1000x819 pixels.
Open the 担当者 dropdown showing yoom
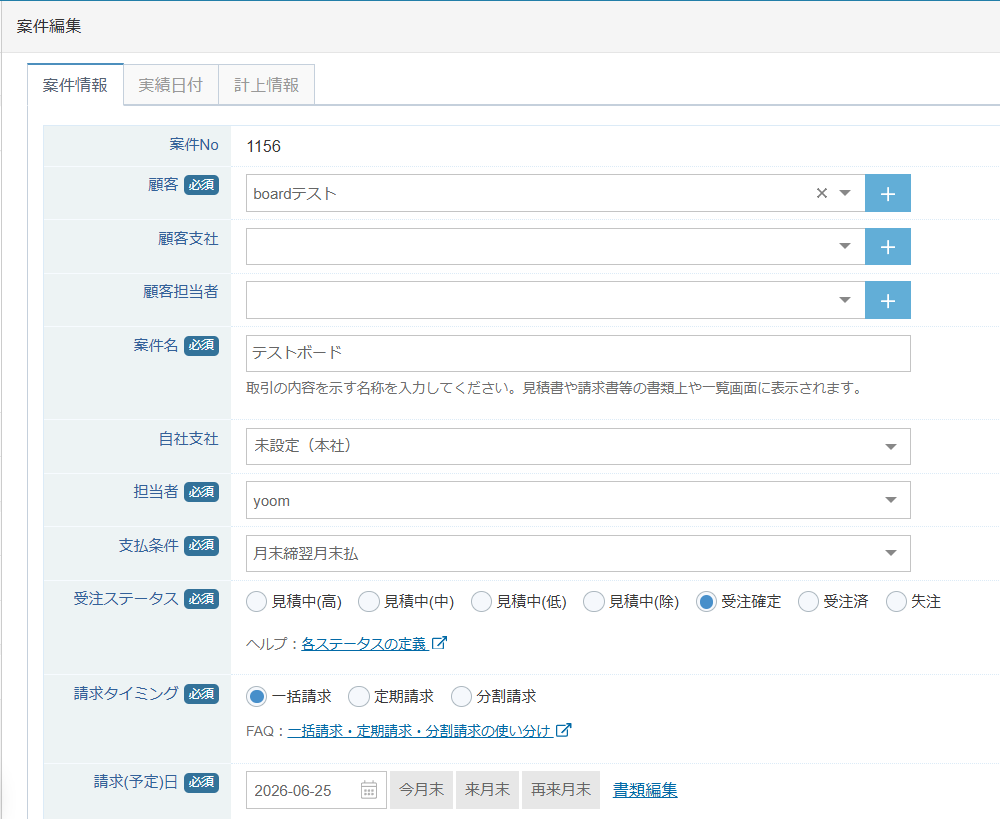tap(578, 500)
